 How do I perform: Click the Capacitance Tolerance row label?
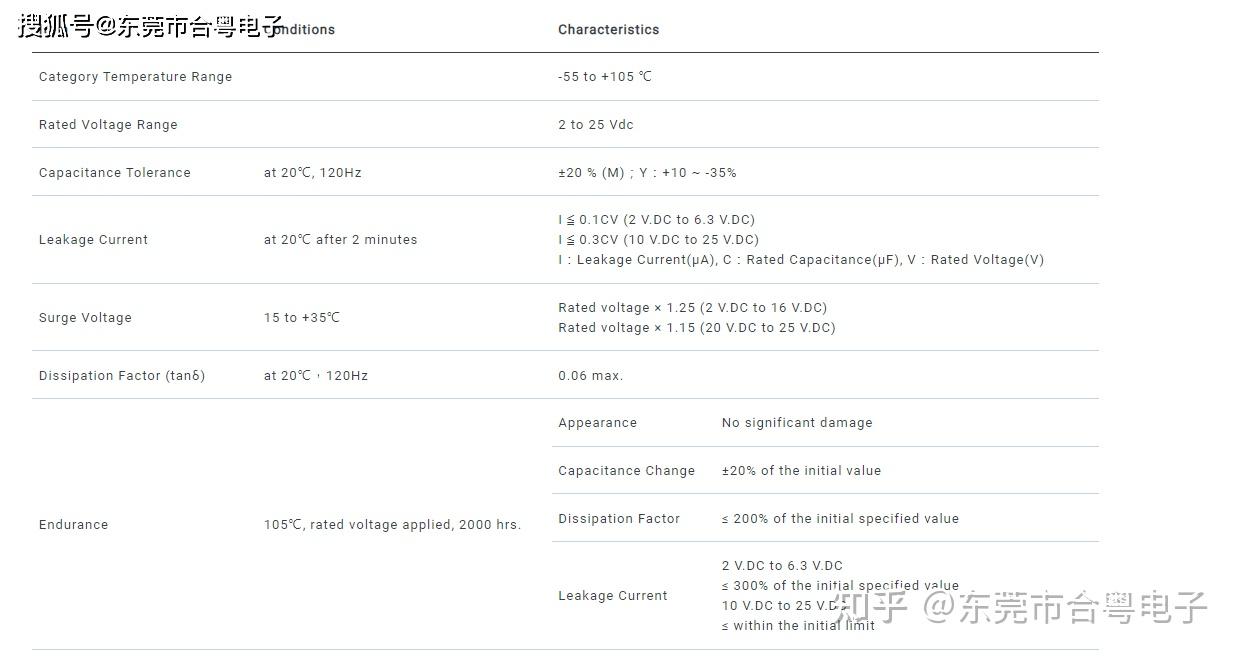click(x=114, y=173)
